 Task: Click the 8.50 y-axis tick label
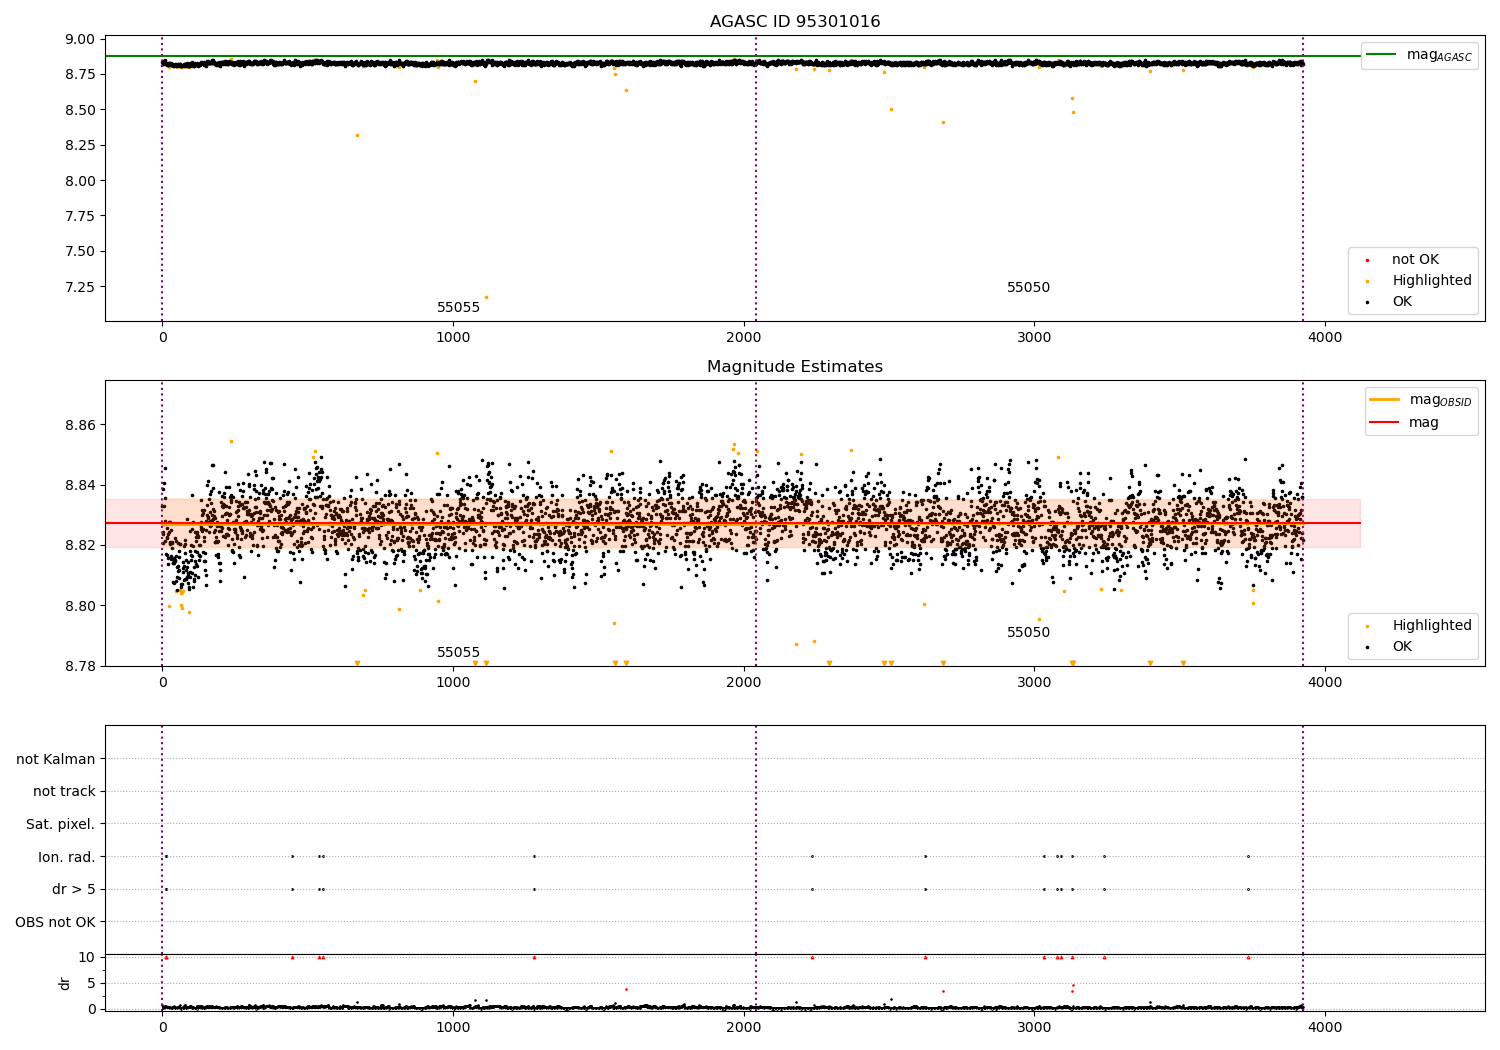80,110
